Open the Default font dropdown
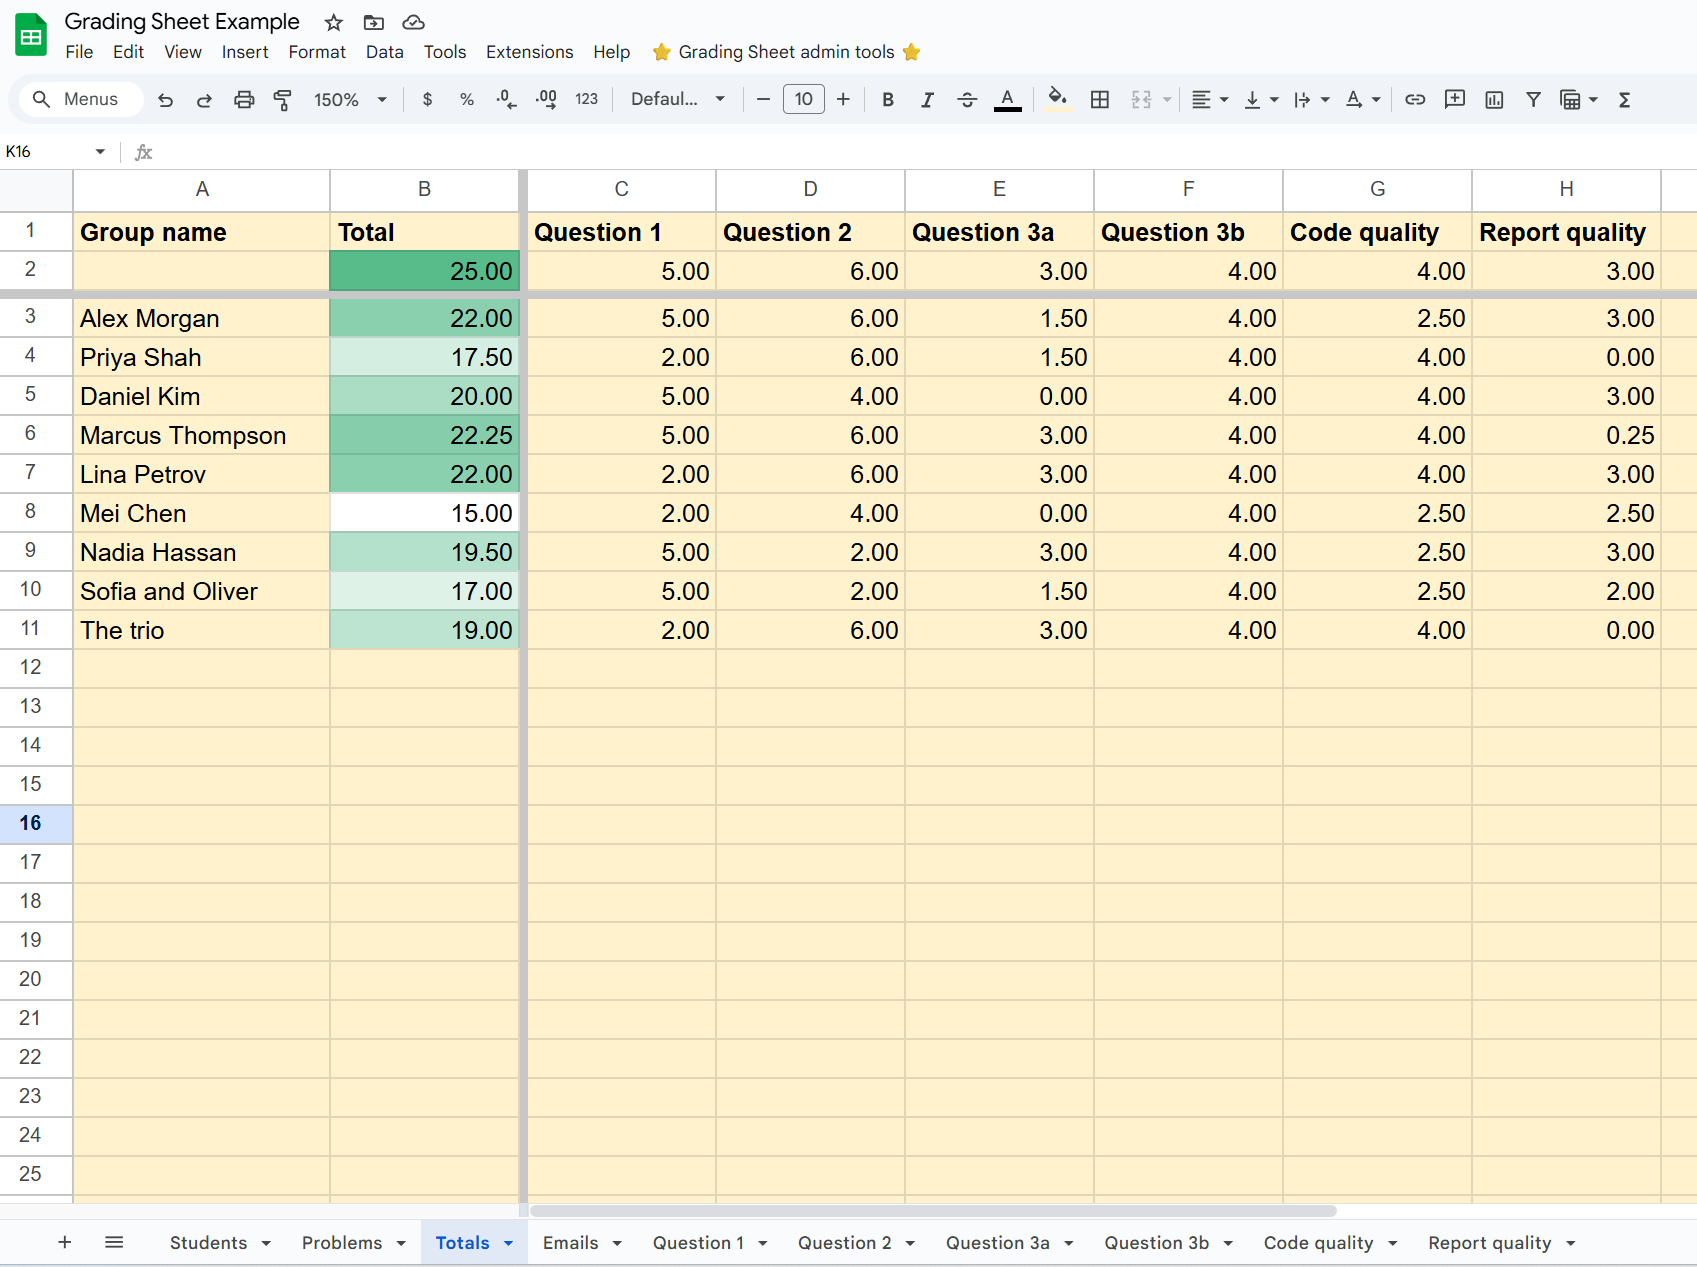The width and height of the screenshot is (1697, 1267). coord(677,99)
